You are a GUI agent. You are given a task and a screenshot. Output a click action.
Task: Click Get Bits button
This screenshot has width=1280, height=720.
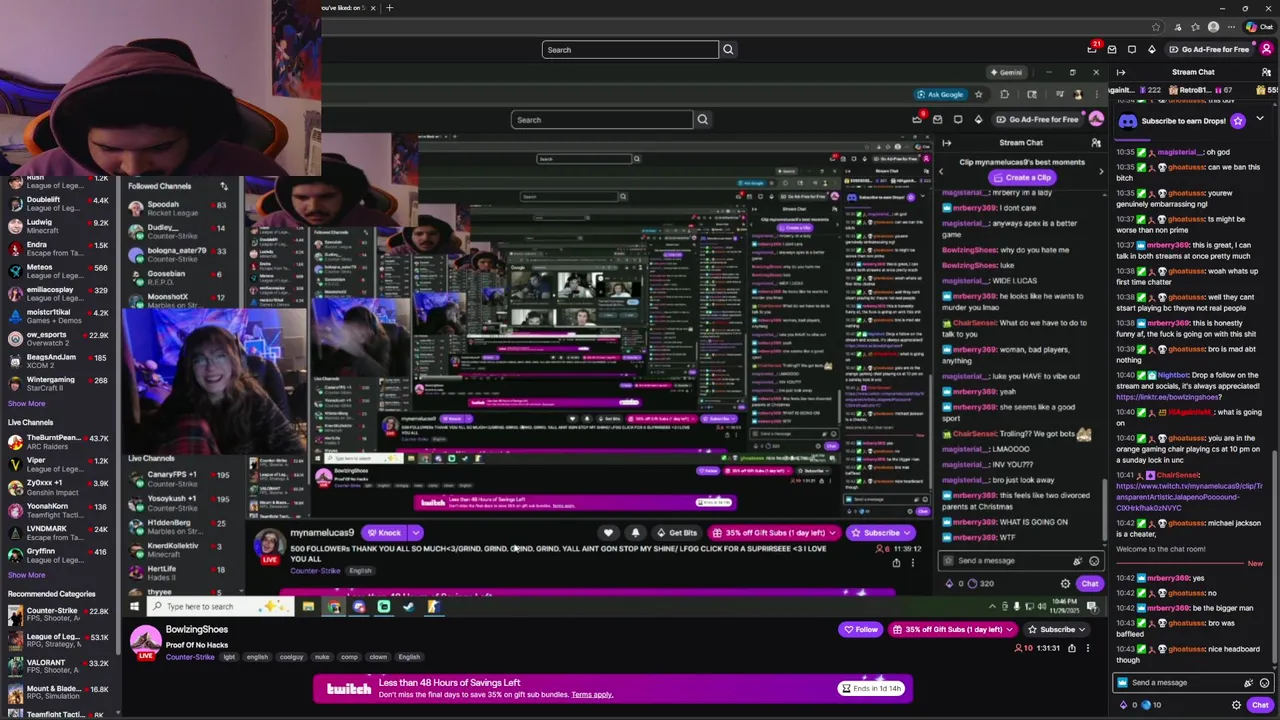677,533
